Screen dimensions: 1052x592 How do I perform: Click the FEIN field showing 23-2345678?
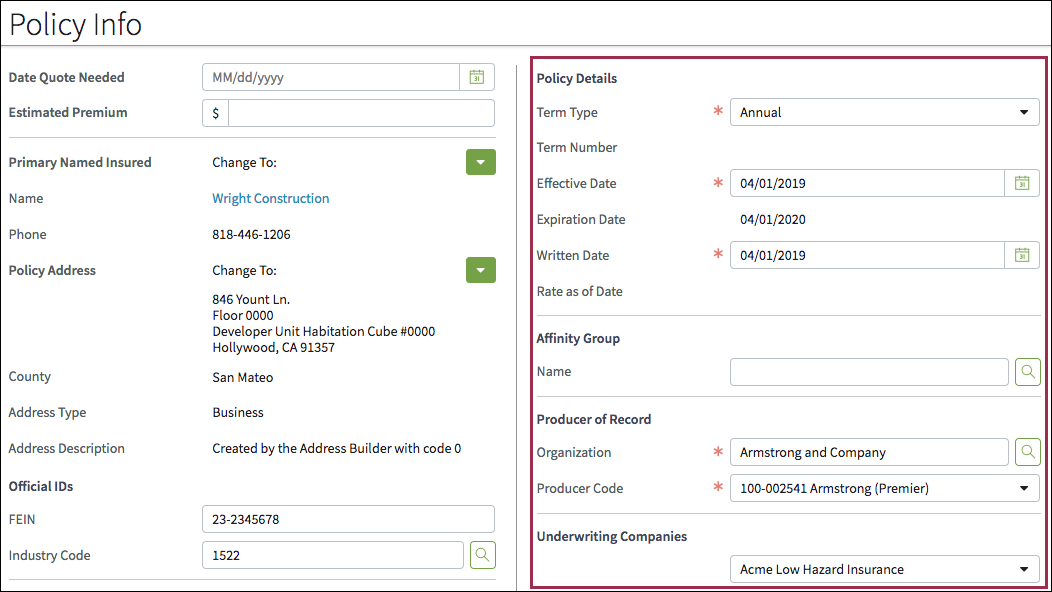pos(348,519)
